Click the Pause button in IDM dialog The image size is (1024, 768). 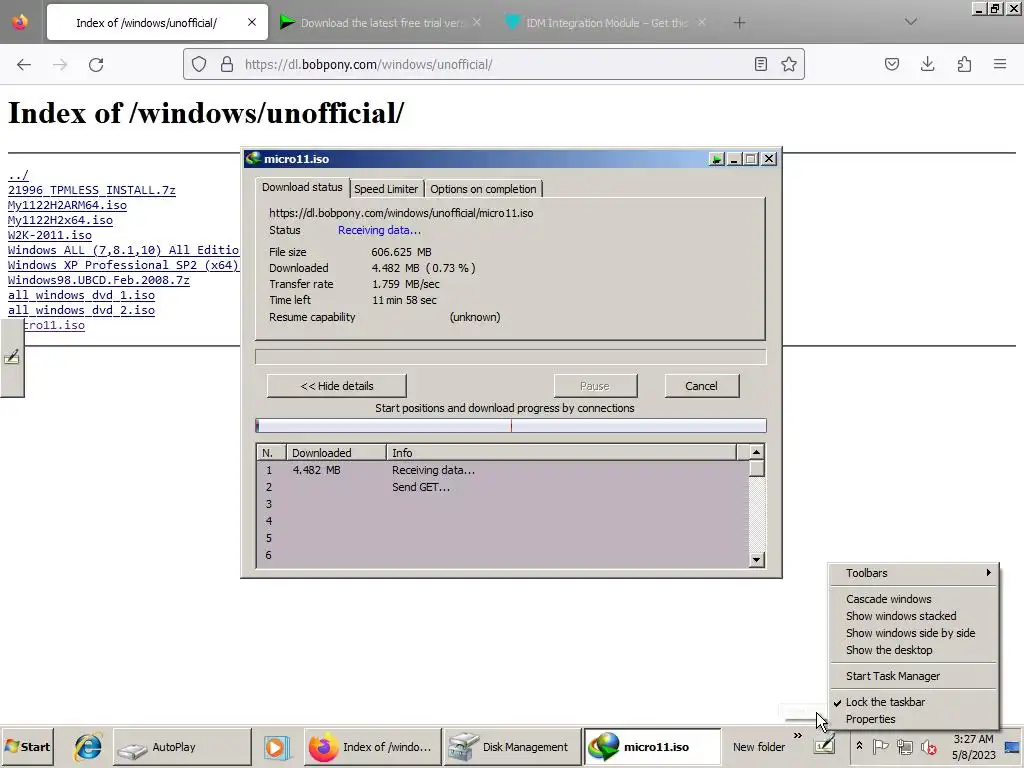[595, 386]
